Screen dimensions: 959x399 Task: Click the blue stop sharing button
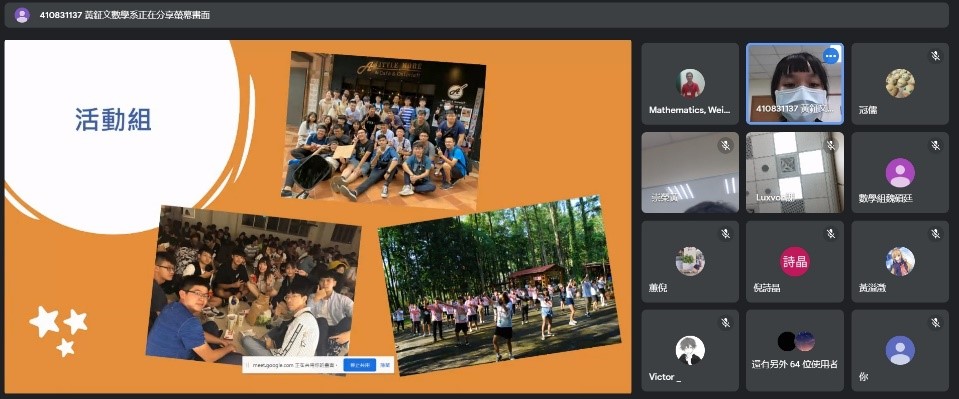(x=359, y=365)
